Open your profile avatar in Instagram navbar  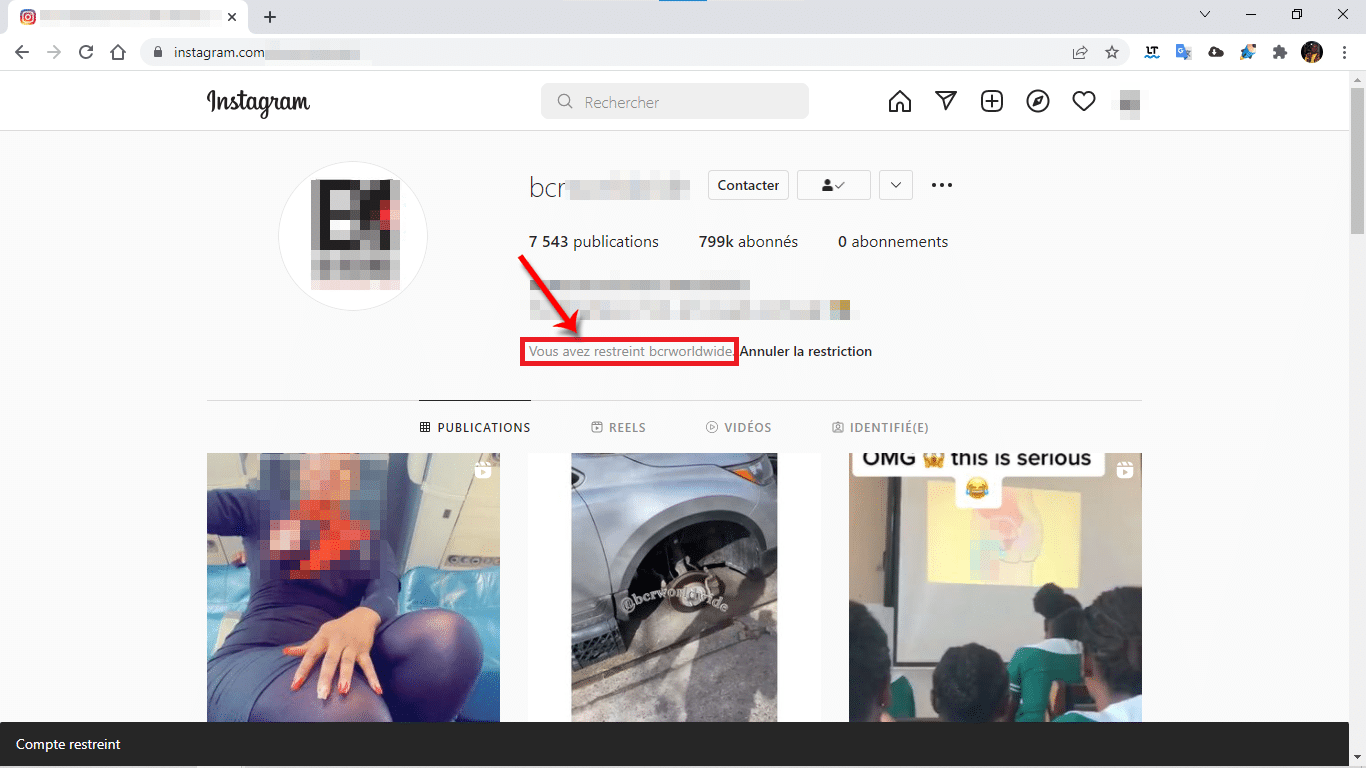(x=1130, y=102)
